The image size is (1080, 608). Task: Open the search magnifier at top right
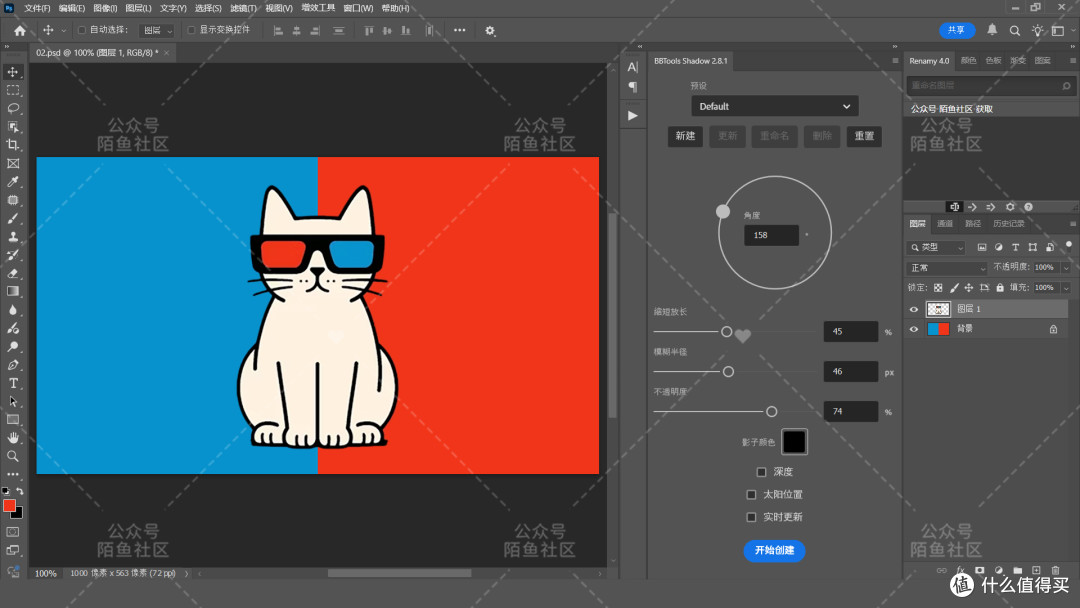tap(1015, 30)
